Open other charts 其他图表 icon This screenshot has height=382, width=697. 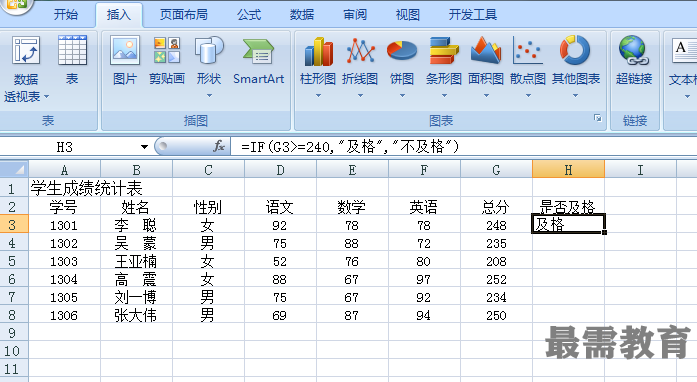[x=575, y=50]
